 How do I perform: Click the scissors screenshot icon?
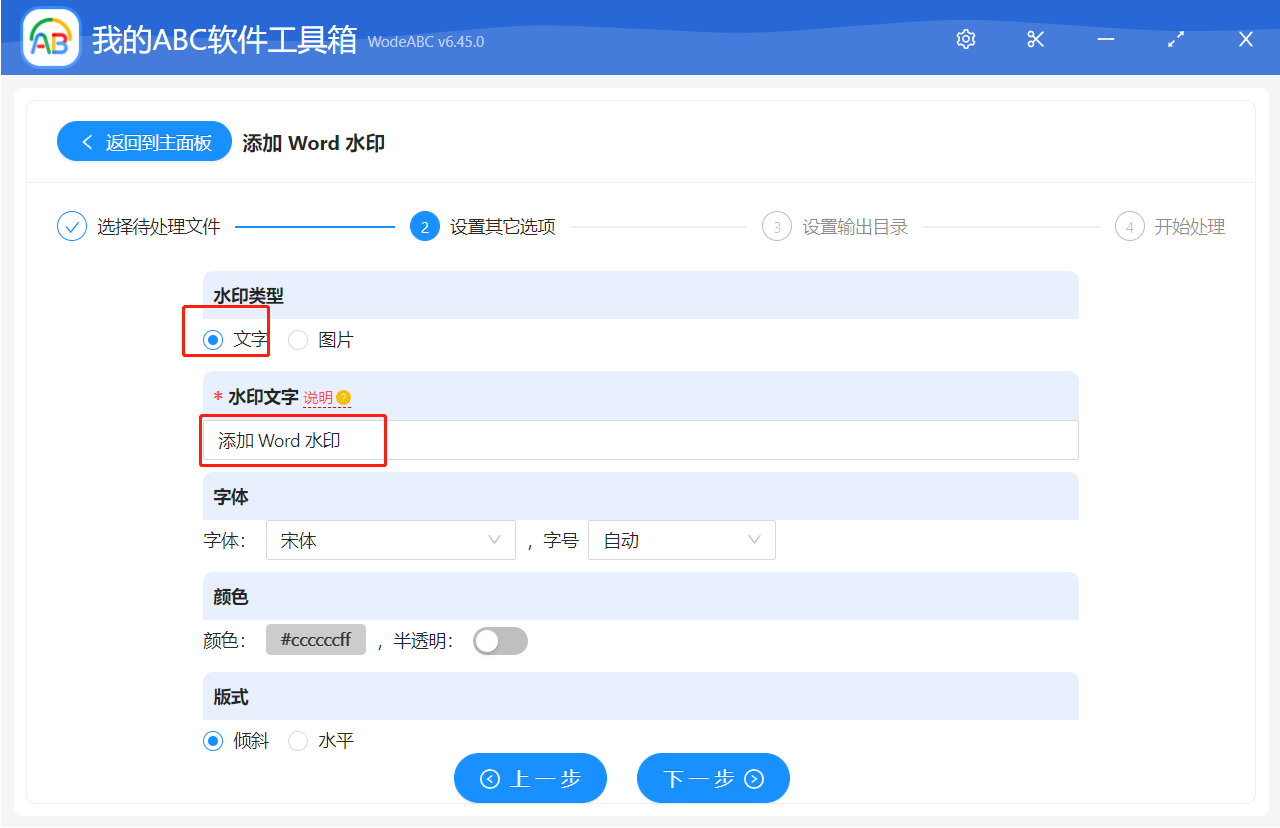[1035, 39]
